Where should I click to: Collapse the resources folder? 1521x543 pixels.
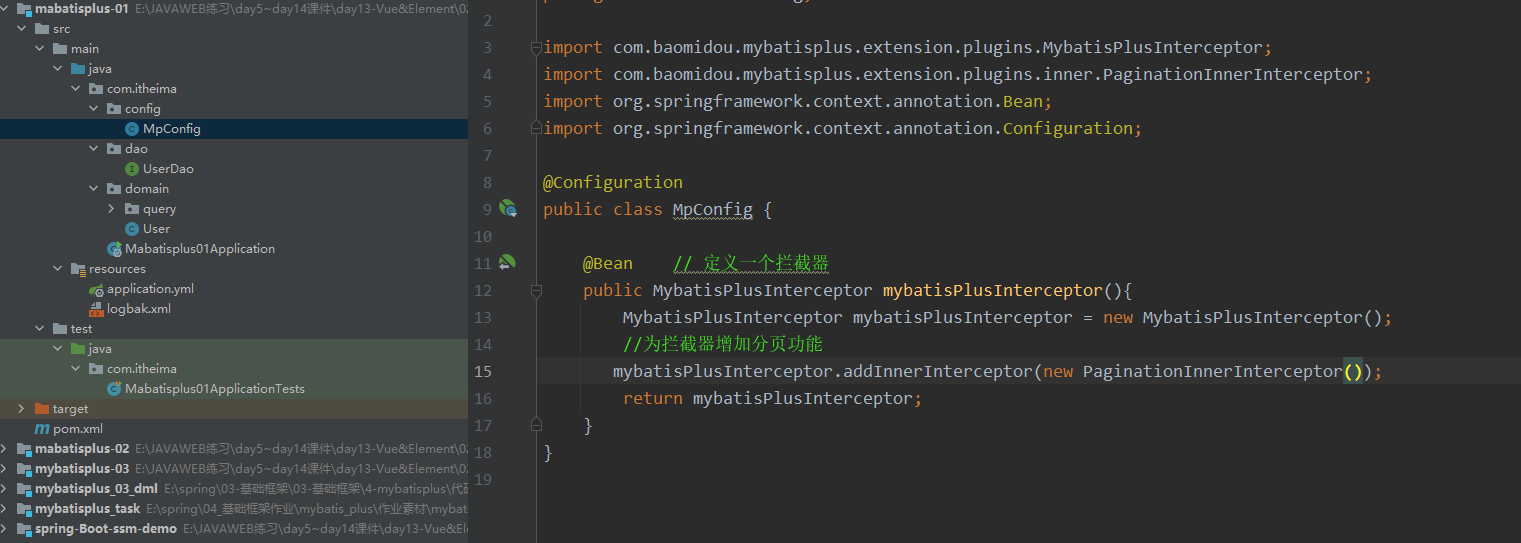58,269
